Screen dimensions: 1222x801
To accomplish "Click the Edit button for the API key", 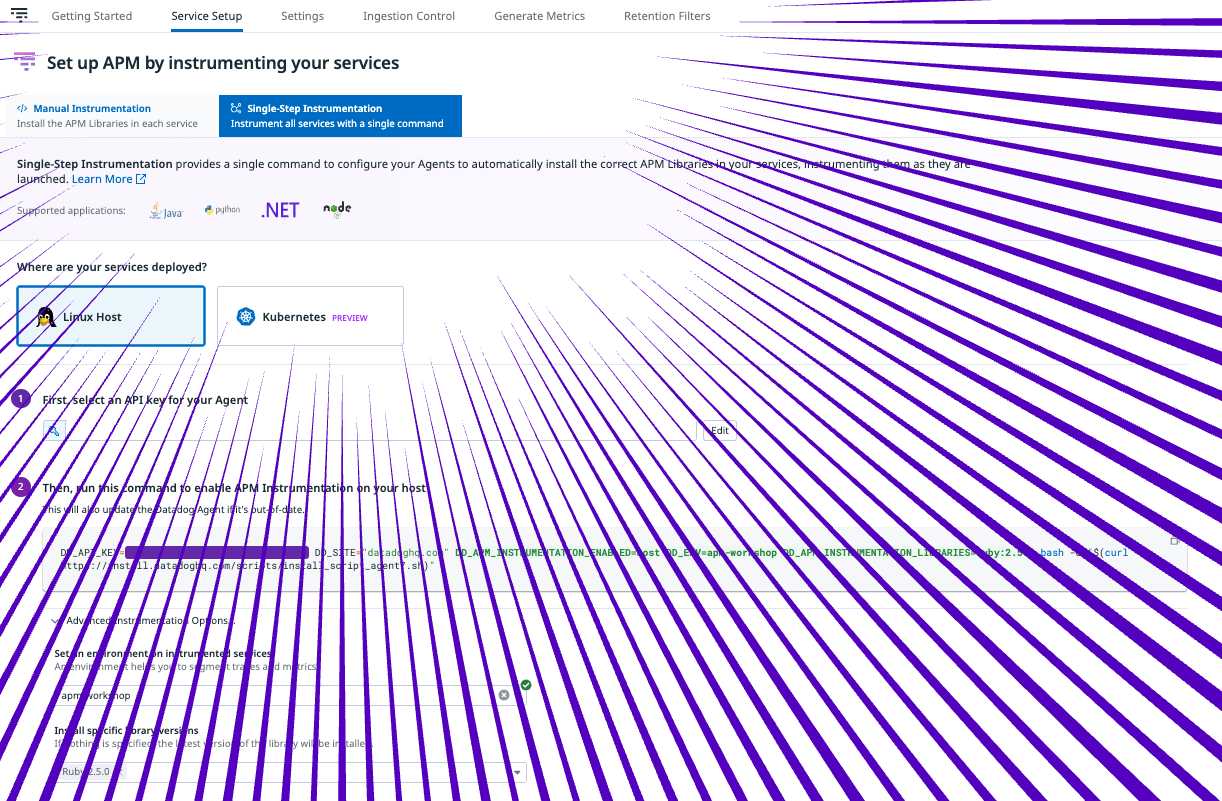I will coord(720,431).
